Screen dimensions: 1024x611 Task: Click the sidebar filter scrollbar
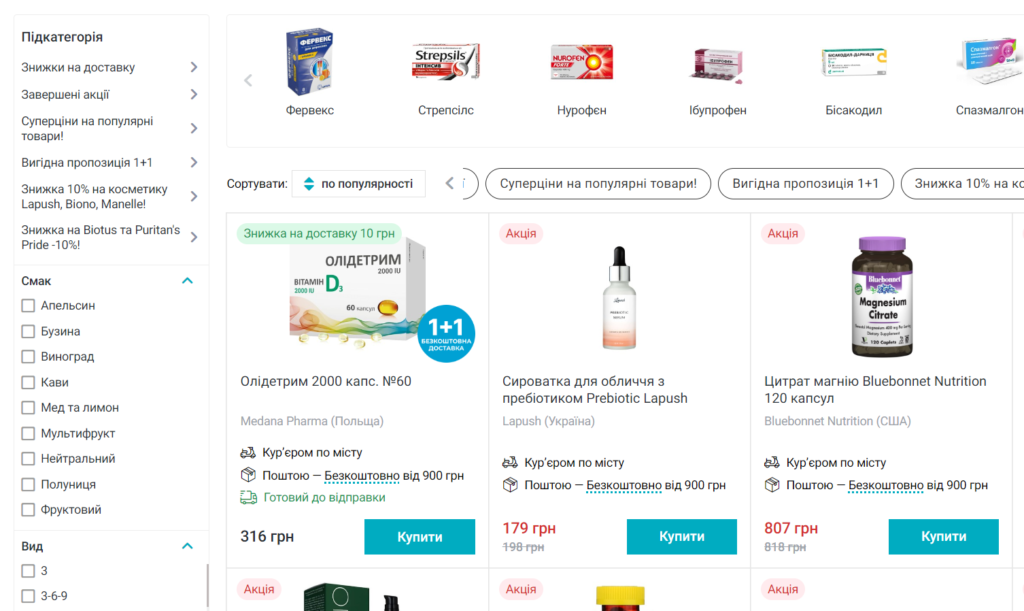[x=207, y=585]
